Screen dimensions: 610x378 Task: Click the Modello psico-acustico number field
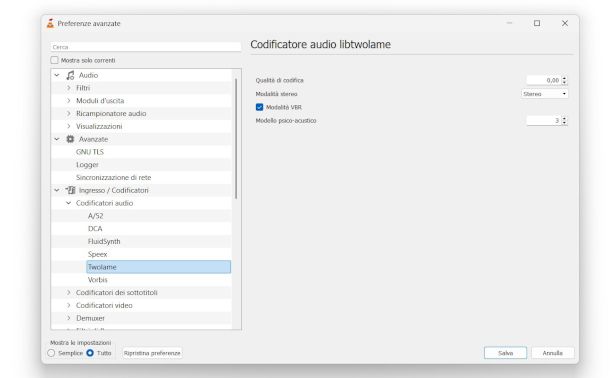click(x=543, y=121)
